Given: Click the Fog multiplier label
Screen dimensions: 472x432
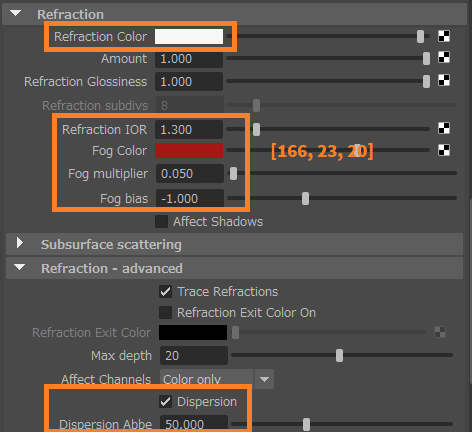Looking at the screenshot, I should 108,174.
